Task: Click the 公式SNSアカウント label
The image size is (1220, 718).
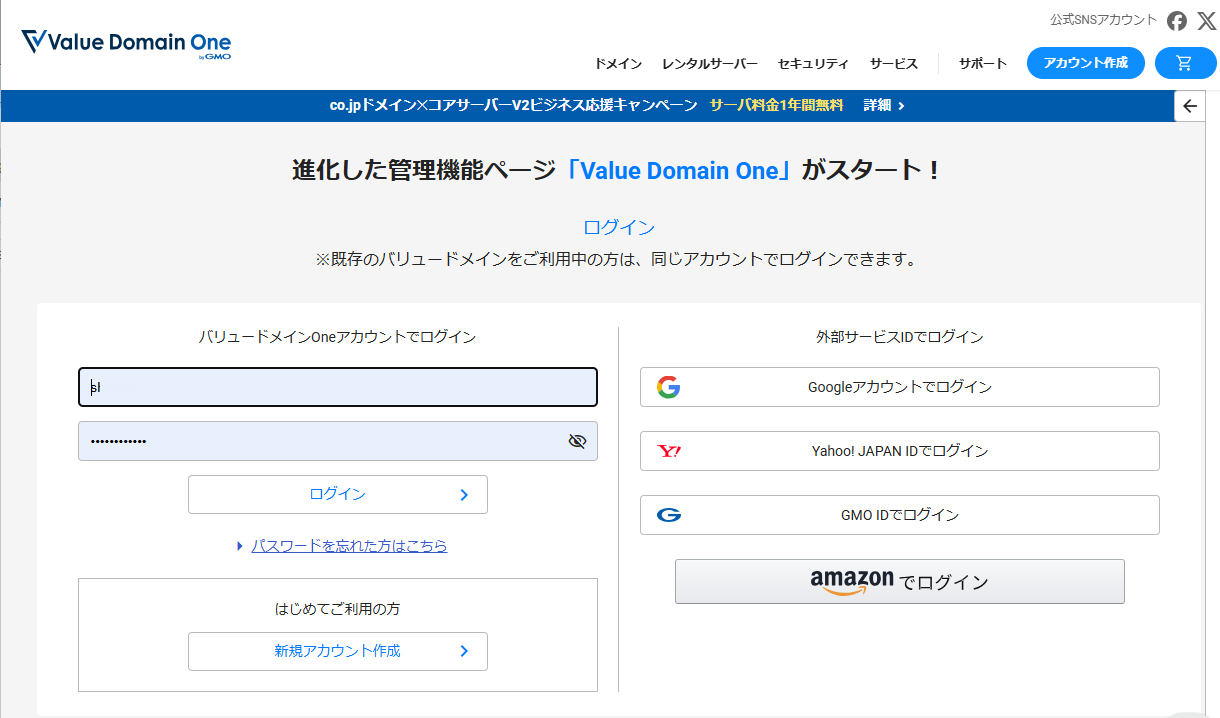Action: [1103, 20]
